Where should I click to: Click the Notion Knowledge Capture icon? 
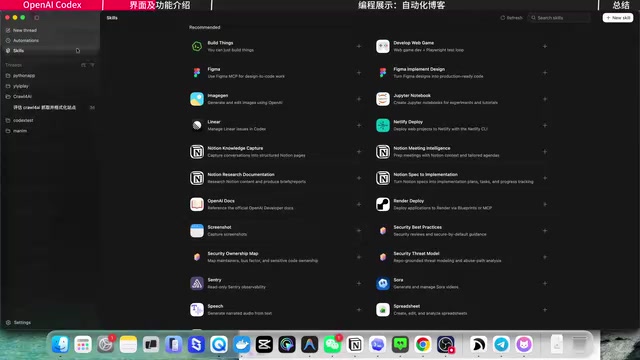click(x=197, y=152)
